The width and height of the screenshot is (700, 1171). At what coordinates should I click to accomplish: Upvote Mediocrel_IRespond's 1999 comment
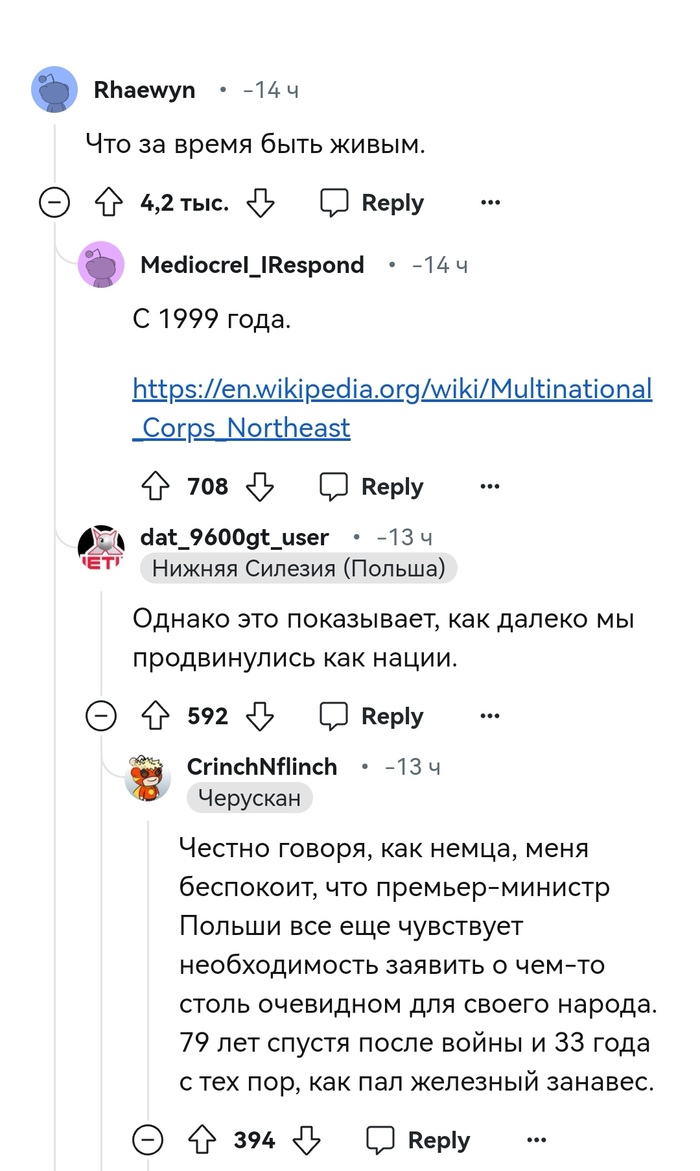pyautogui.click(x=155, y=487)
